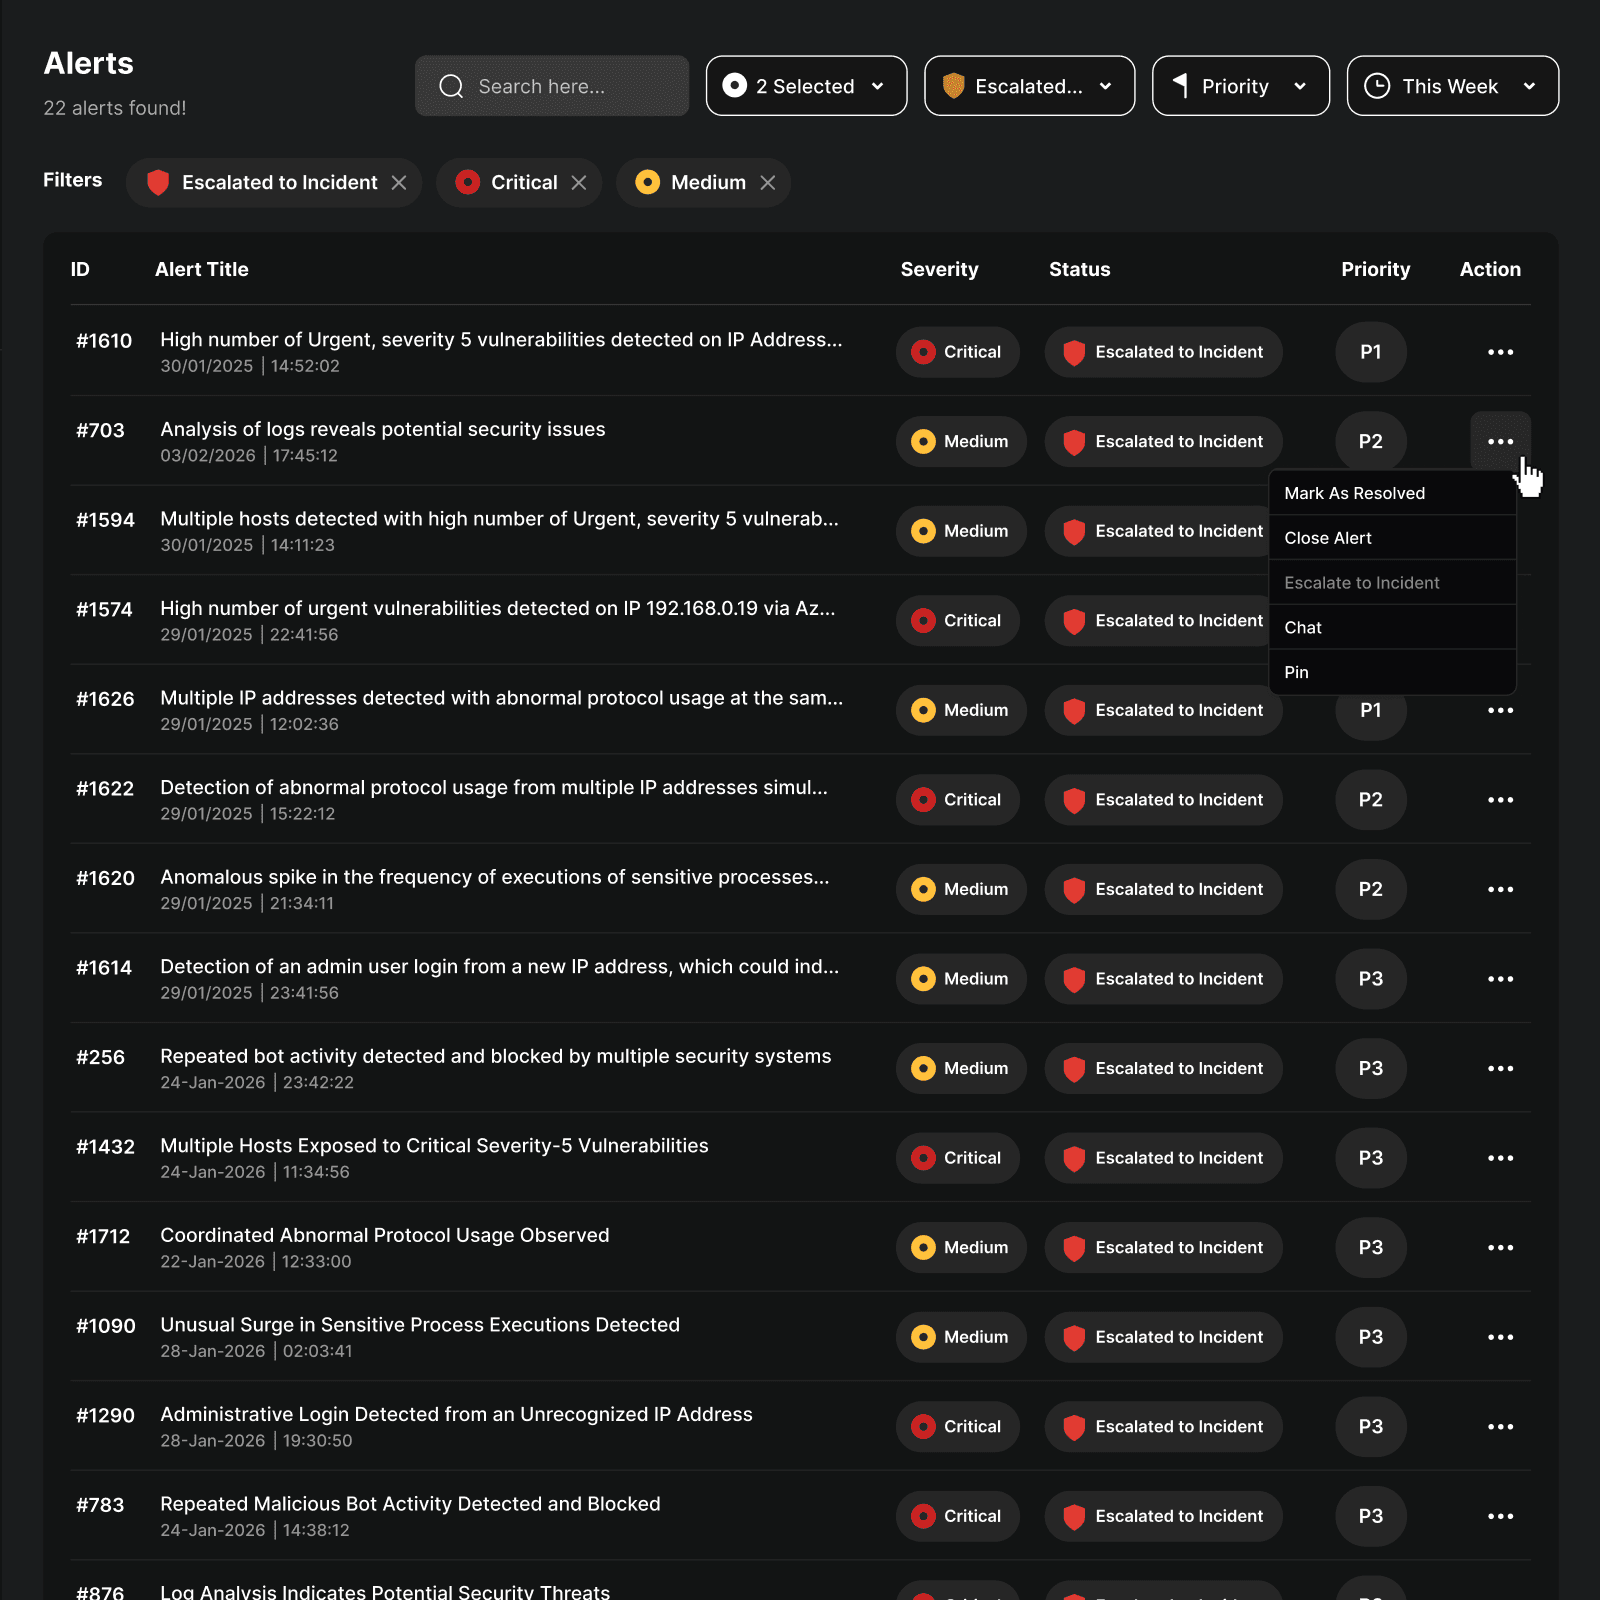The width and height of the screenshot is (1600, 1600).
Task: Open the search magnifier icon
Action: pyautogui.click(x=452, y=86)
